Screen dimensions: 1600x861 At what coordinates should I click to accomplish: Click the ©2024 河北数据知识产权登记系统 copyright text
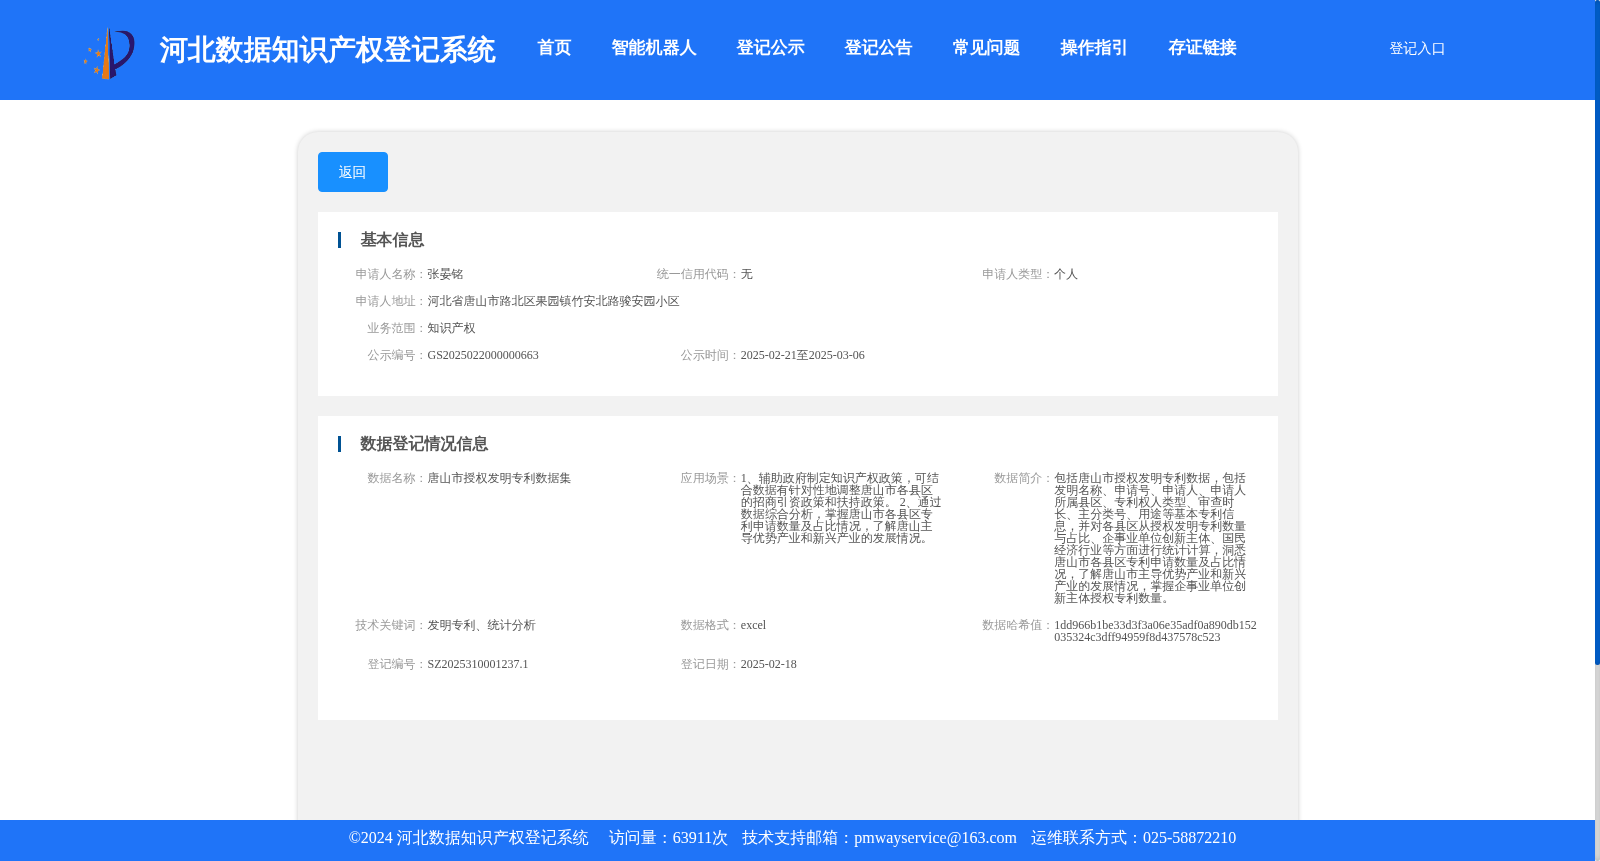[468, 838]
